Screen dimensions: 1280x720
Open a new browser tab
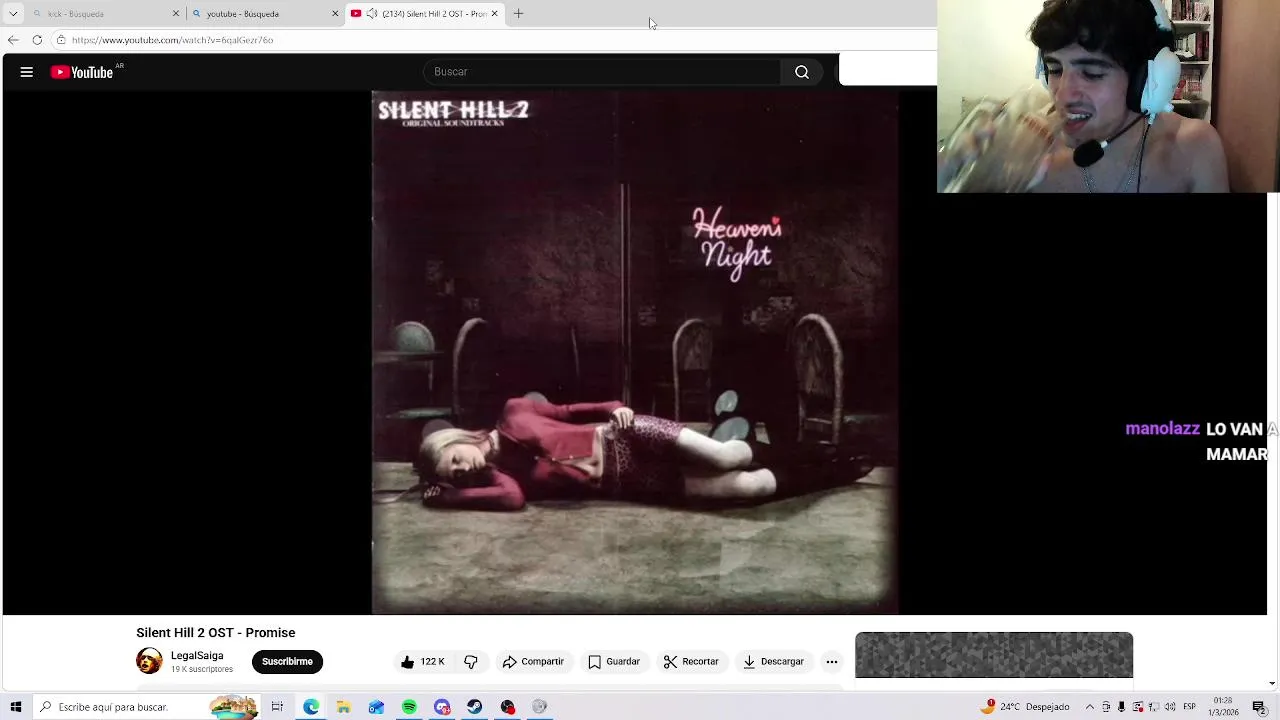coord(518,14)
